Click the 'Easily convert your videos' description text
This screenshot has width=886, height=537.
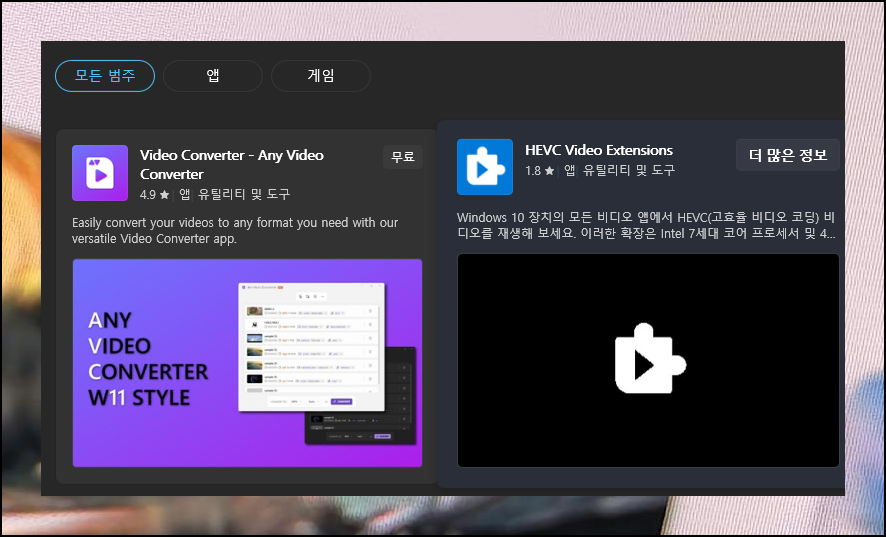click(x=235, y=231)
